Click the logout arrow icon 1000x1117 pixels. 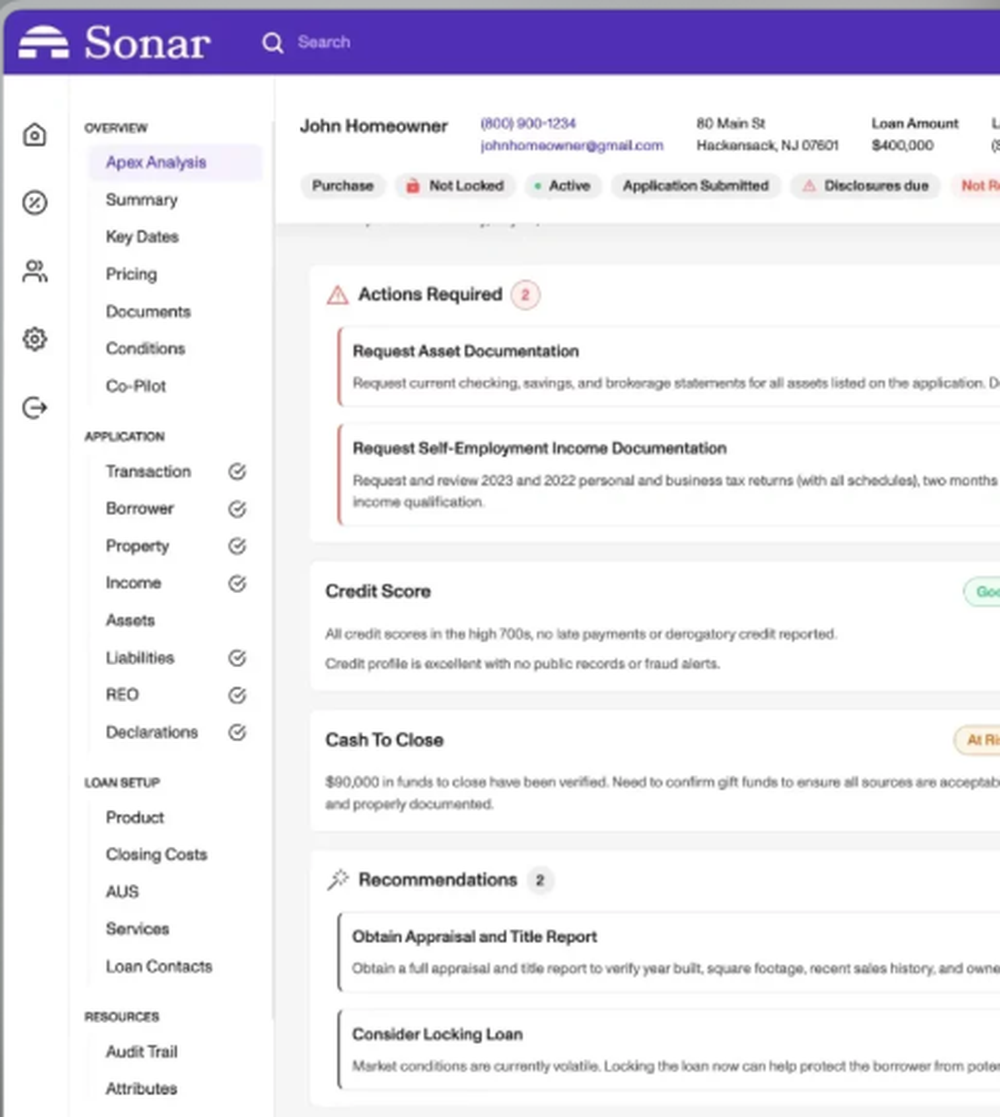pos(35,408)
